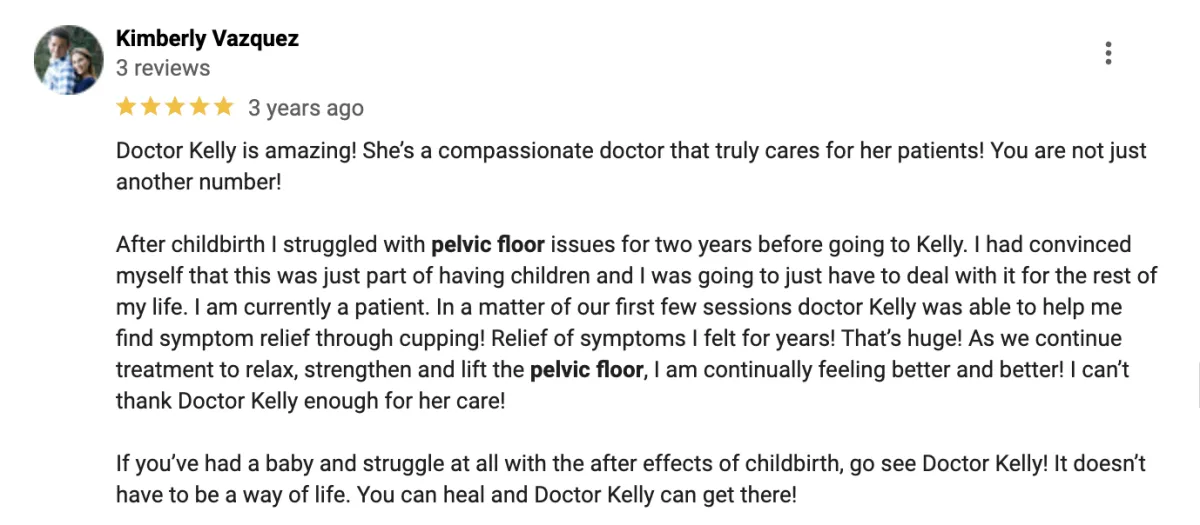Screen dimensions: 1200x525
Task: Click the "3 years ago" timestamp
Action: 306,108
